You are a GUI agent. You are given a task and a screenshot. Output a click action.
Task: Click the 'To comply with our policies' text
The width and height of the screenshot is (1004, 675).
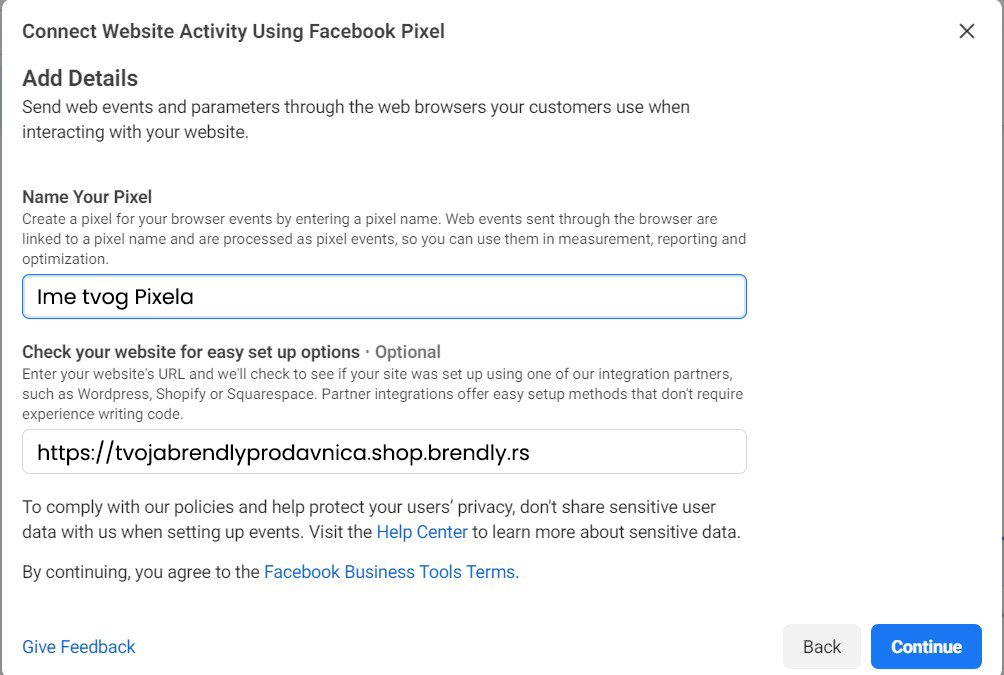pos(369,507)
